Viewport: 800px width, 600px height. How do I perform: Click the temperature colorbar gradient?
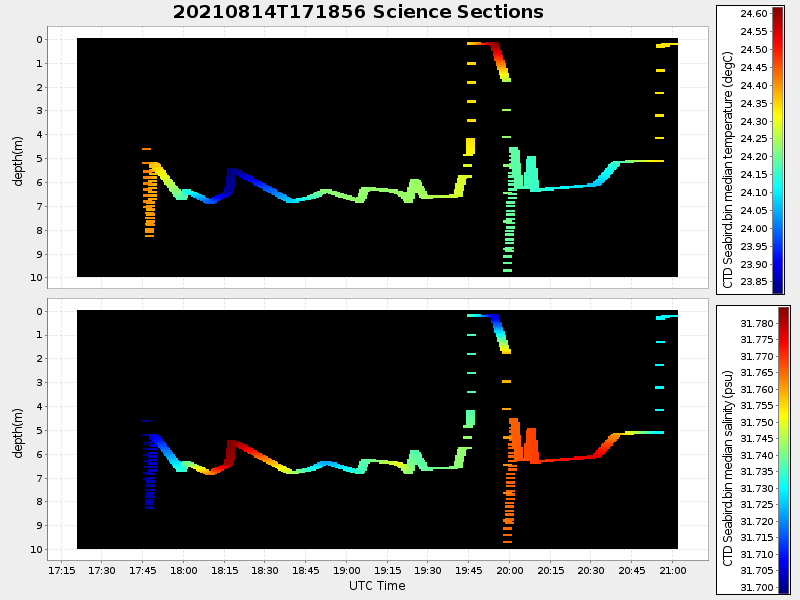pyautogui.click(x=778, y=150)
